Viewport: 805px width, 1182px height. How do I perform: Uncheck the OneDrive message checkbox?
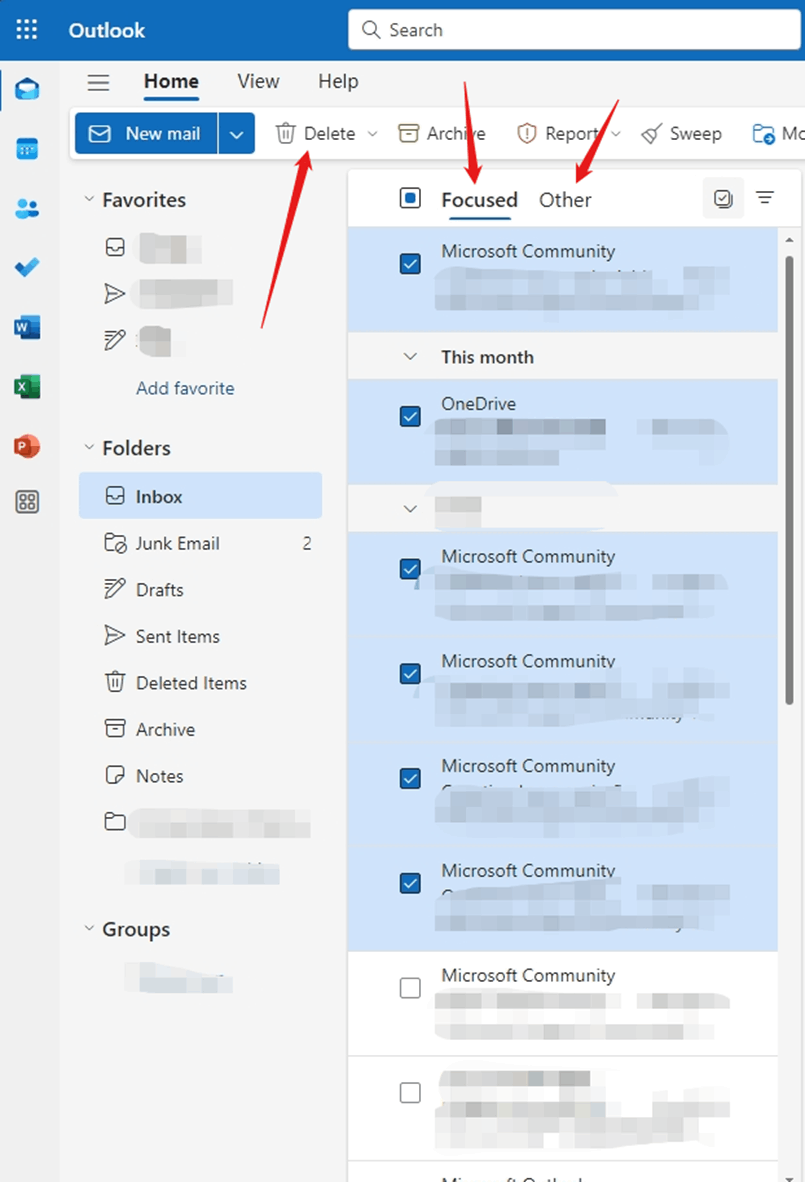click(410, 416)
